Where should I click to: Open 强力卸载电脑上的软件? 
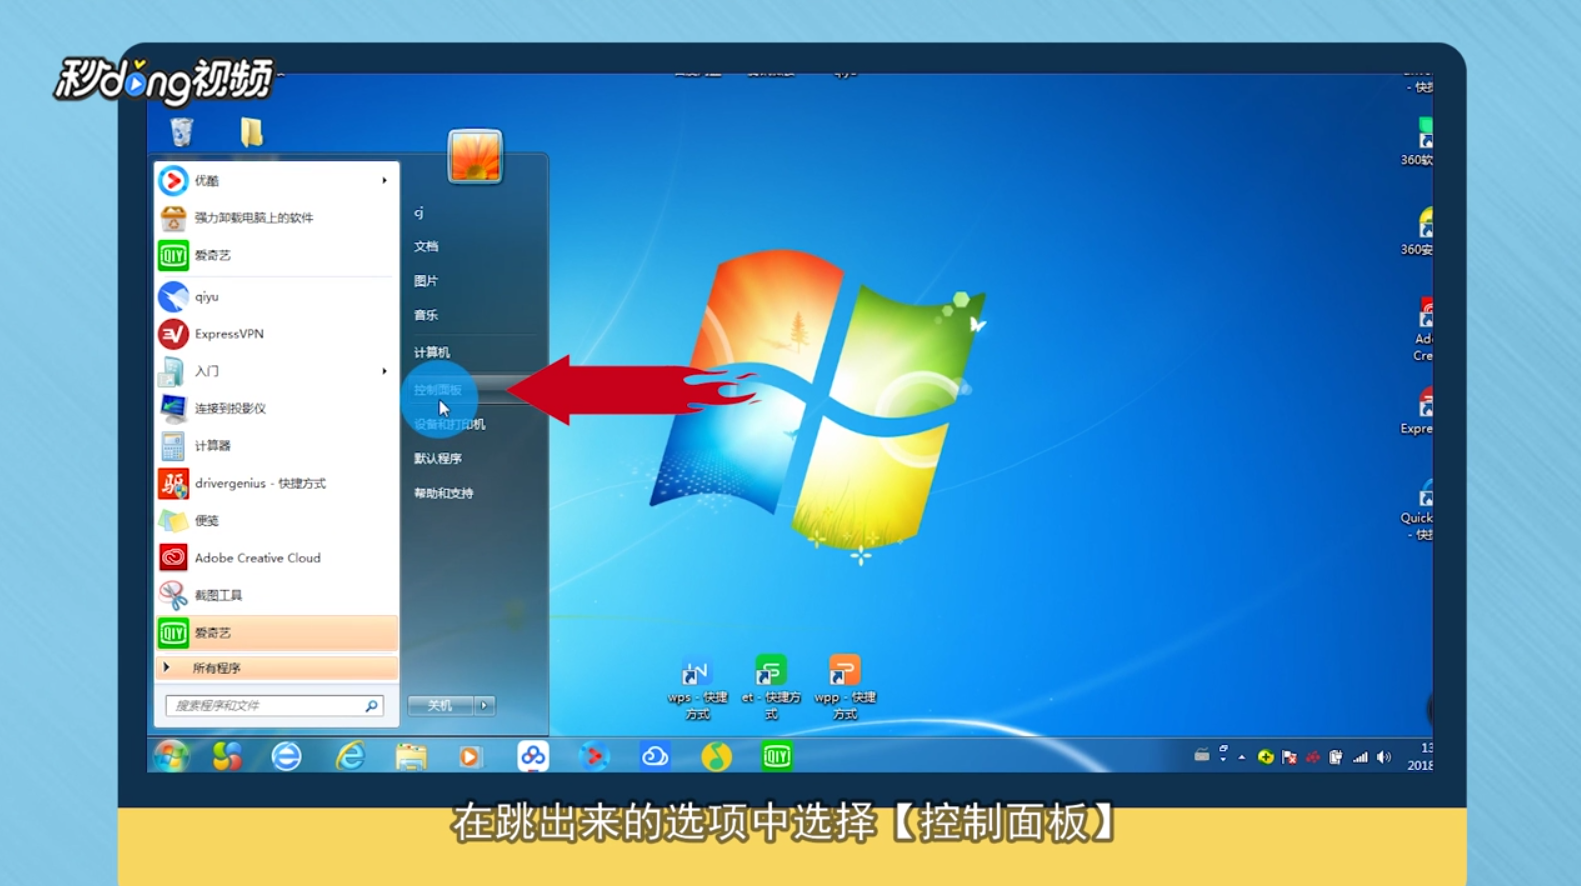[276, 217]
